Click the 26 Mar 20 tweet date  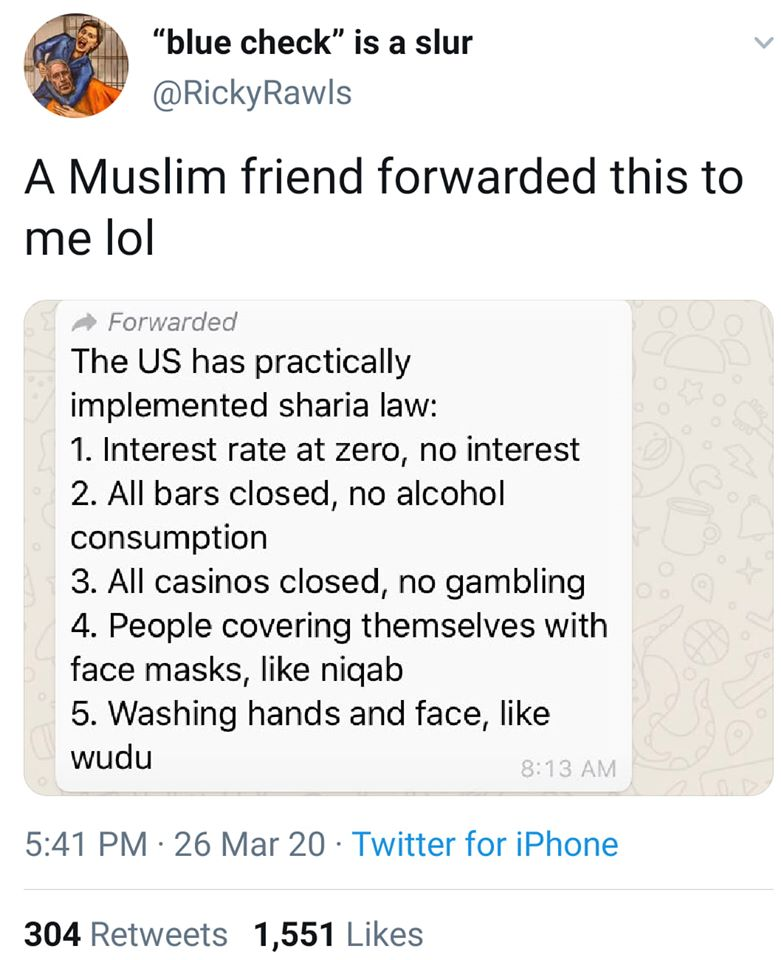[x=249, y=844]
